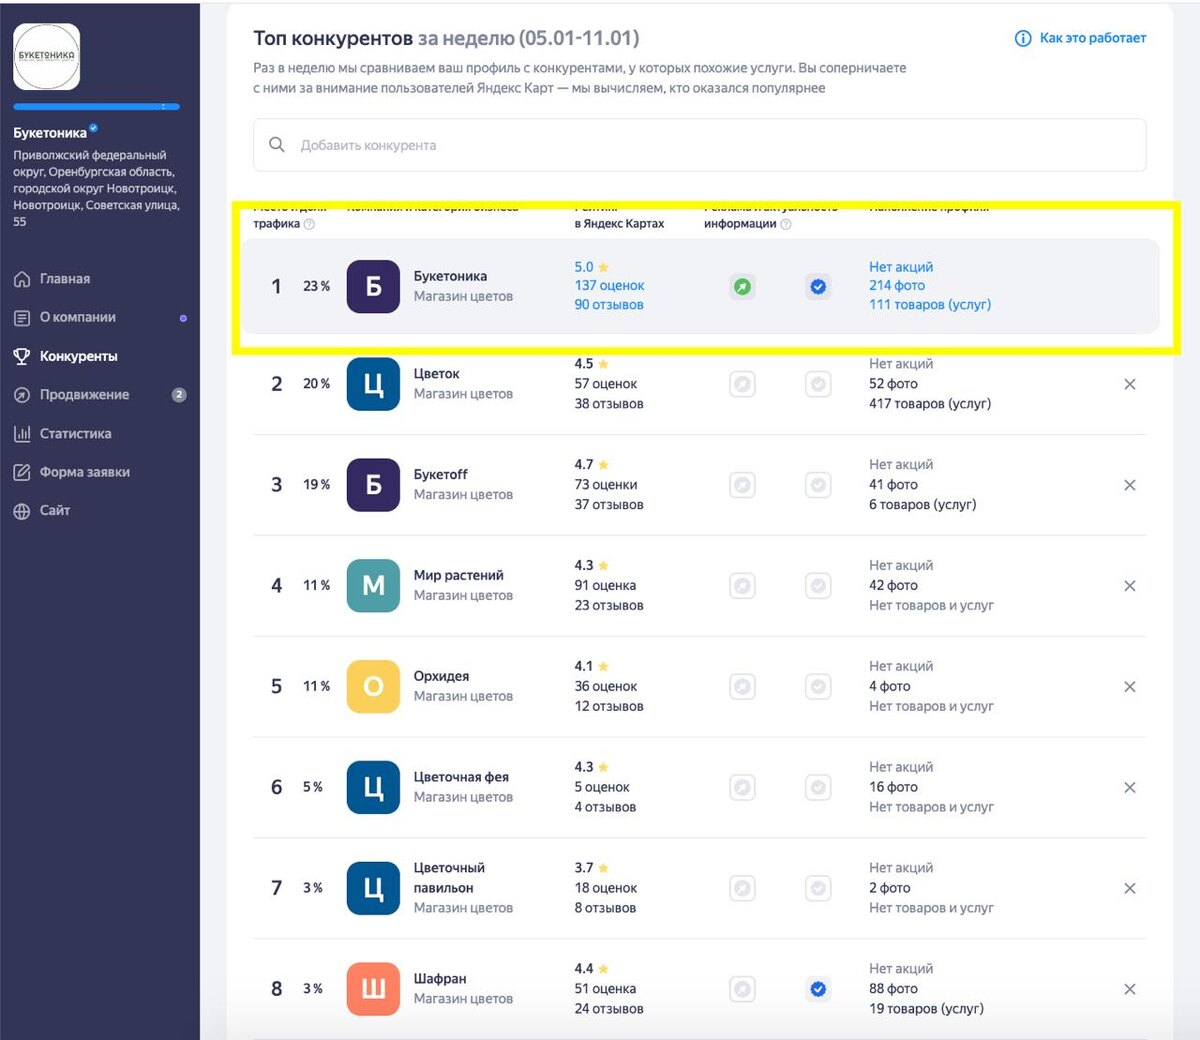Open the 90 отзывов link
The width and height of the screenshot is (1200, 1040).
[608, 305]
